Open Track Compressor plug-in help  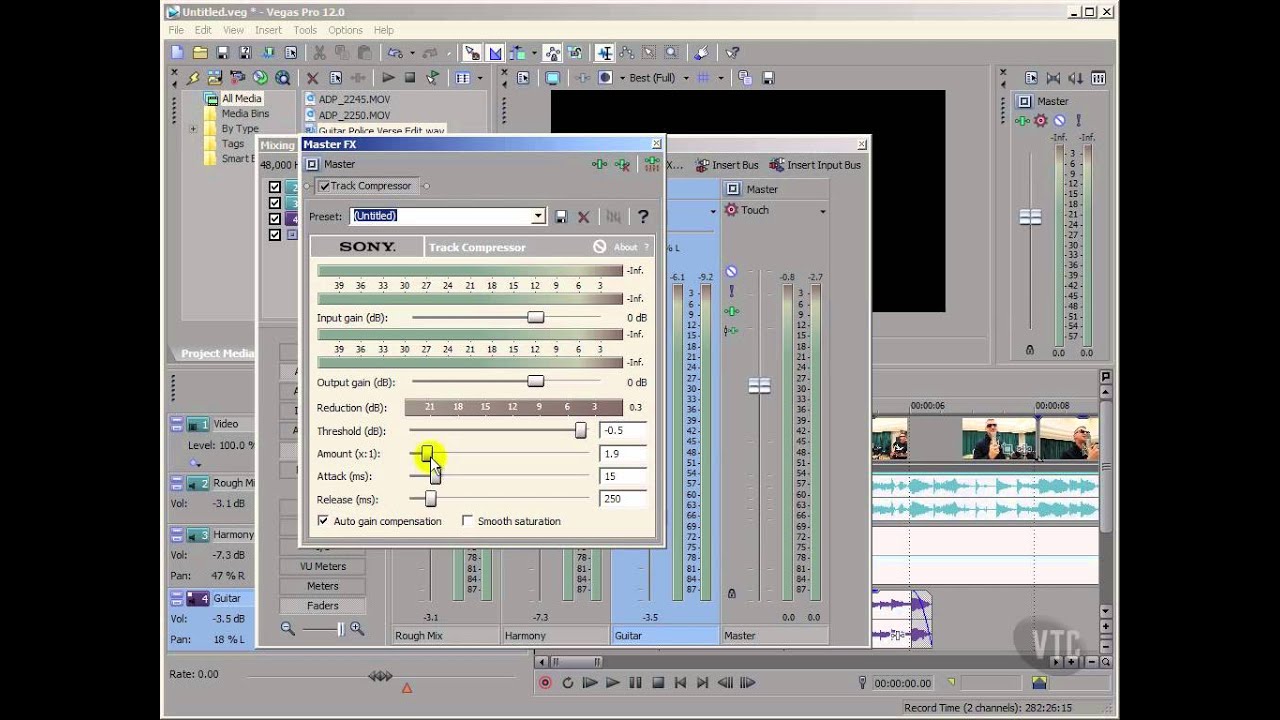643,216
